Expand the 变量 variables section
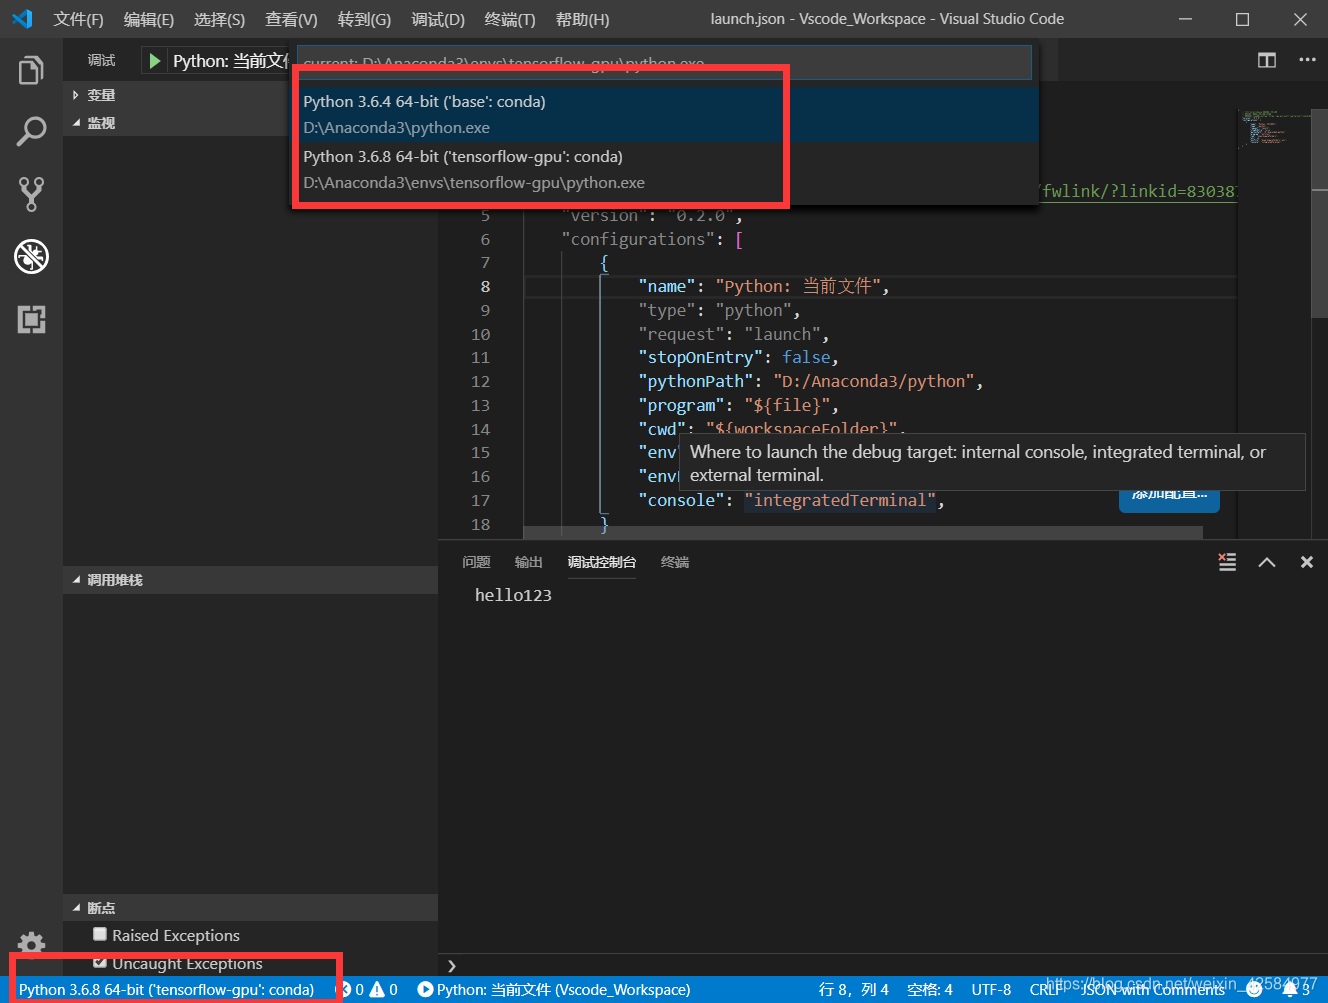Image resolution: width=1328 pixels, height=1003 pixels. pos(99,94)
